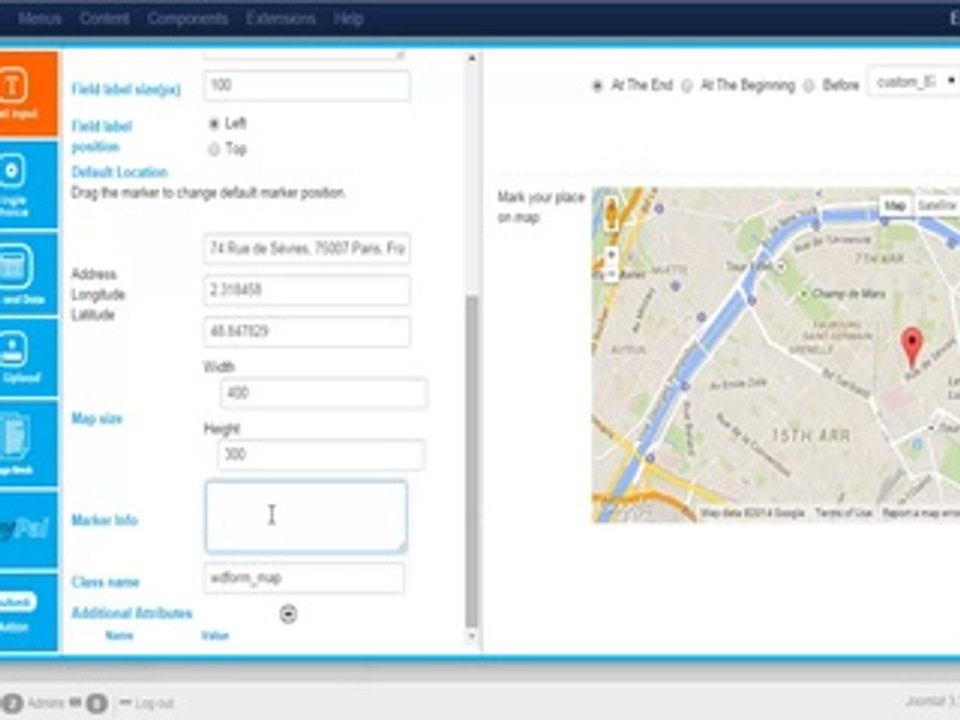Click the Address input field

[307, 249]
